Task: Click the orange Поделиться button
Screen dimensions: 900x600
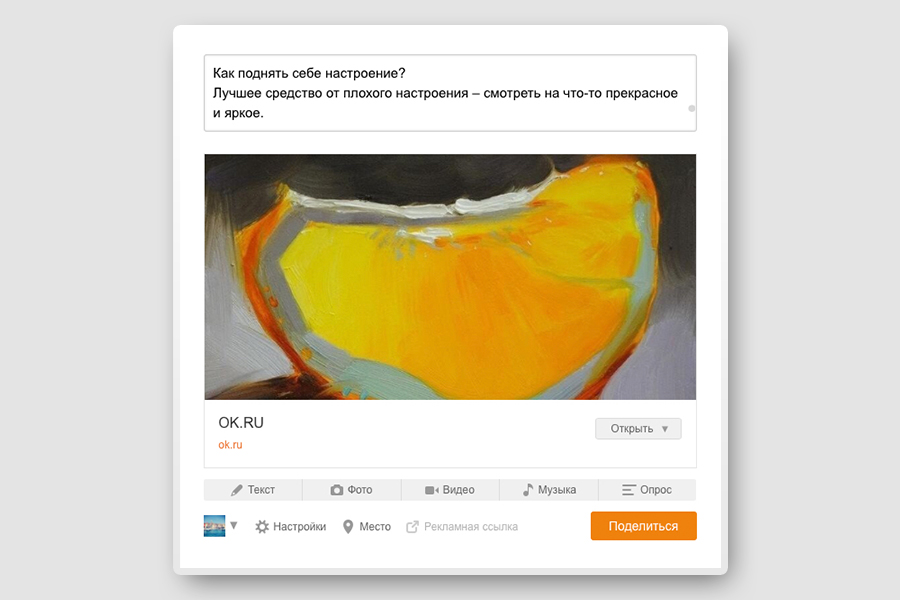Action: point(643,526)
